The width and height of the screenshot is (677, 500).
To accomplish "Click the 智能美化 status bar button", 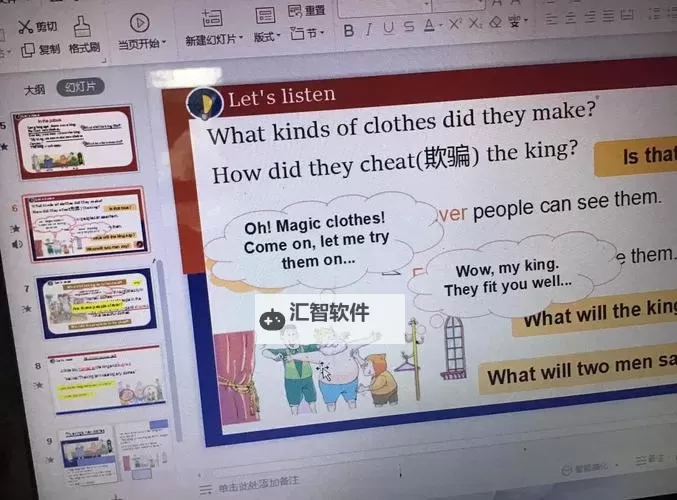I will (x=586, y=468).
